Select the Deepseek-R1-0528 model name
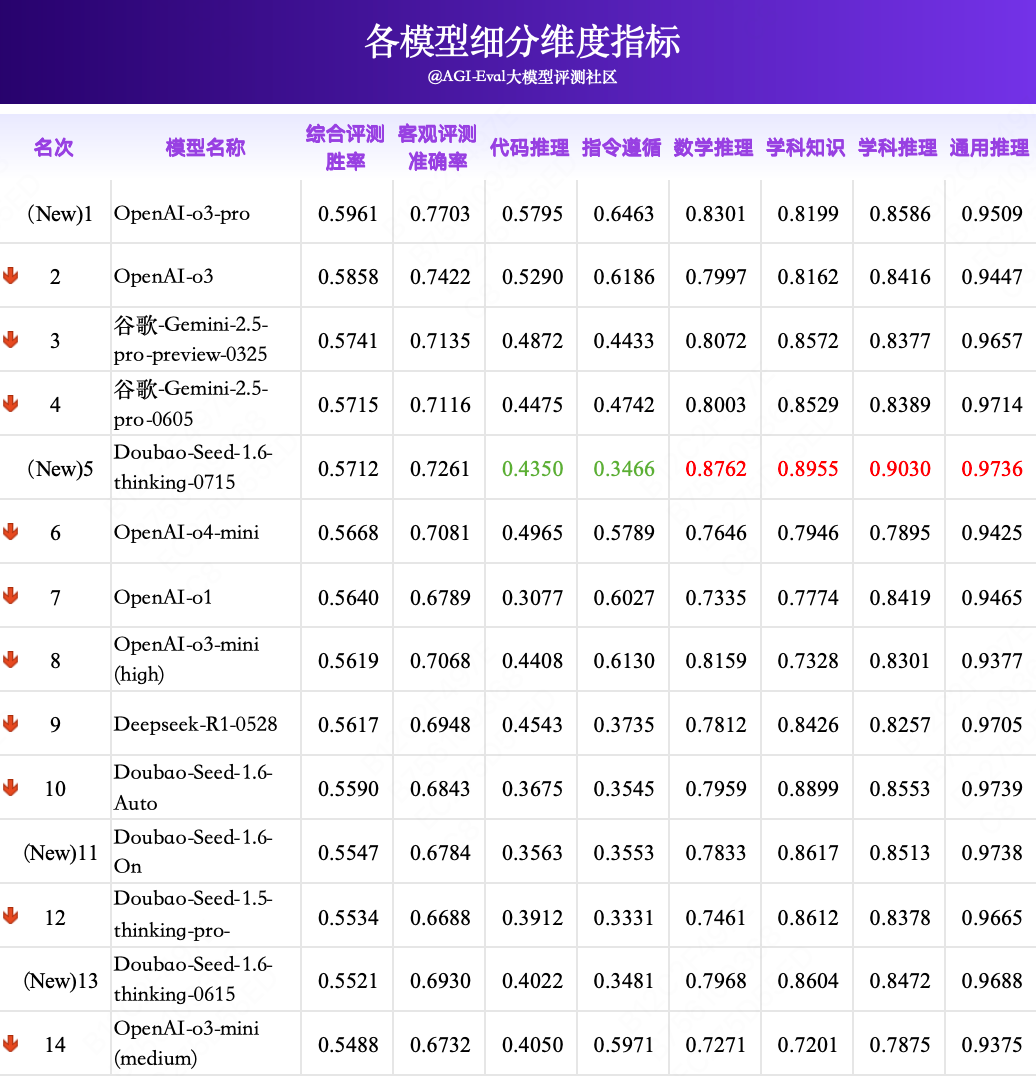Viewport: 1036px width, 1076px height. coord(196,725)
